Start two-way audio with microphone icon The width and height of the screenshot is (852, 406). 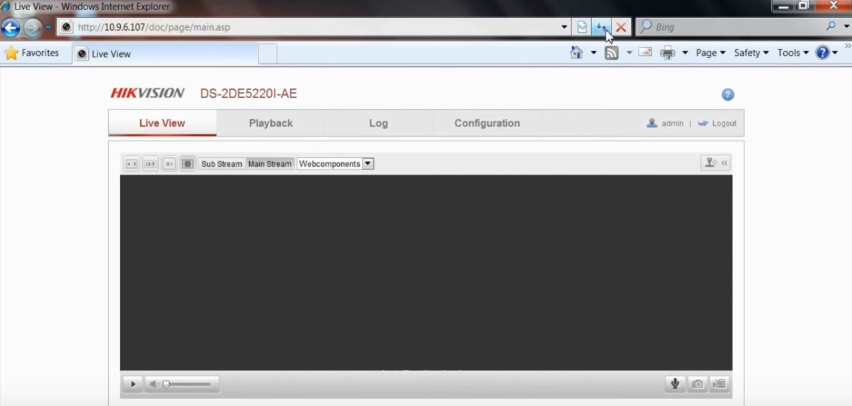675,384
